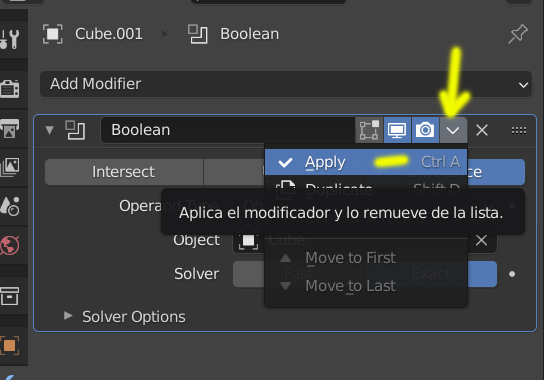Toggle Boolean modifier edit mode display
This screenshot has height=380, width=544.
point(369,130)
